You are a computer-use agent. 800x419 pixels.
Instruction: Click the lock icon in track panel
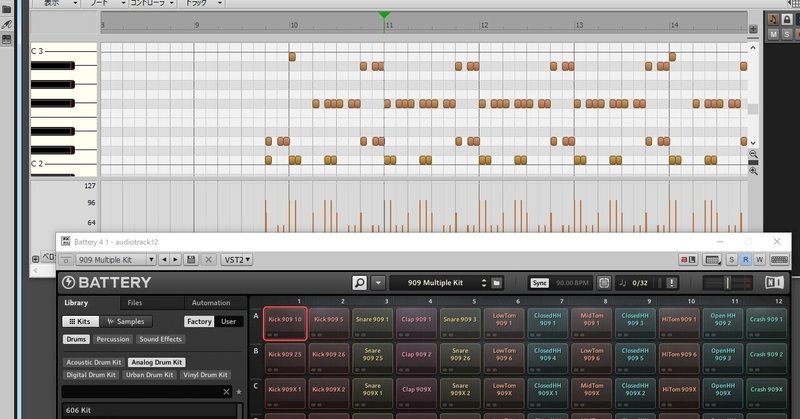[787, 19]
